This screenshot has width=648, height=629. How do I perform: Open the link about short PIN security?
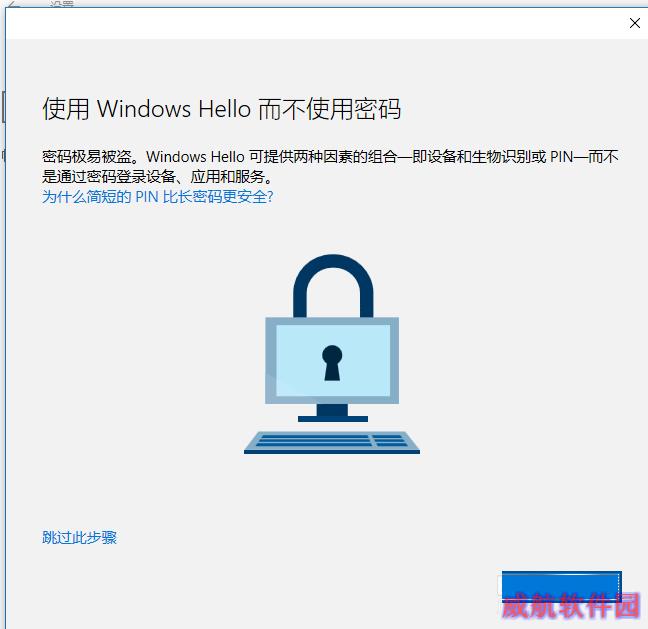pos(157,197)
